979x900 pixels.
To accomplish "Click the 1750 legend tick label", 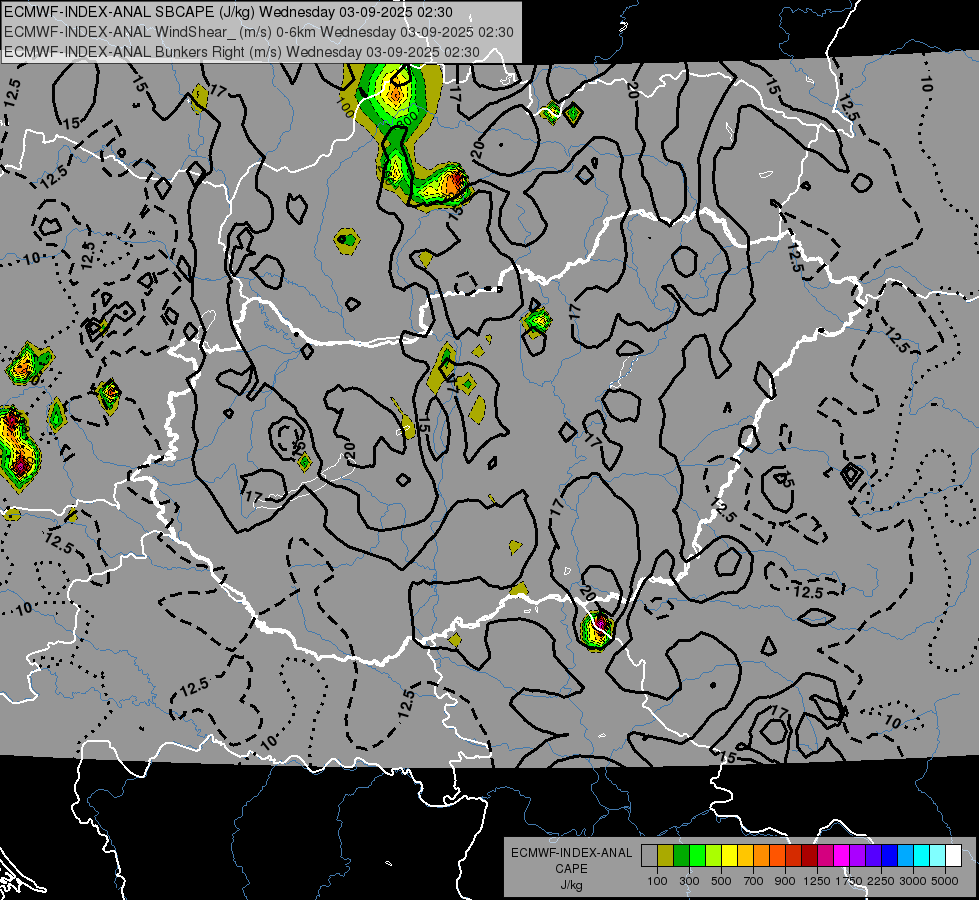I will [x=849, y=881].
